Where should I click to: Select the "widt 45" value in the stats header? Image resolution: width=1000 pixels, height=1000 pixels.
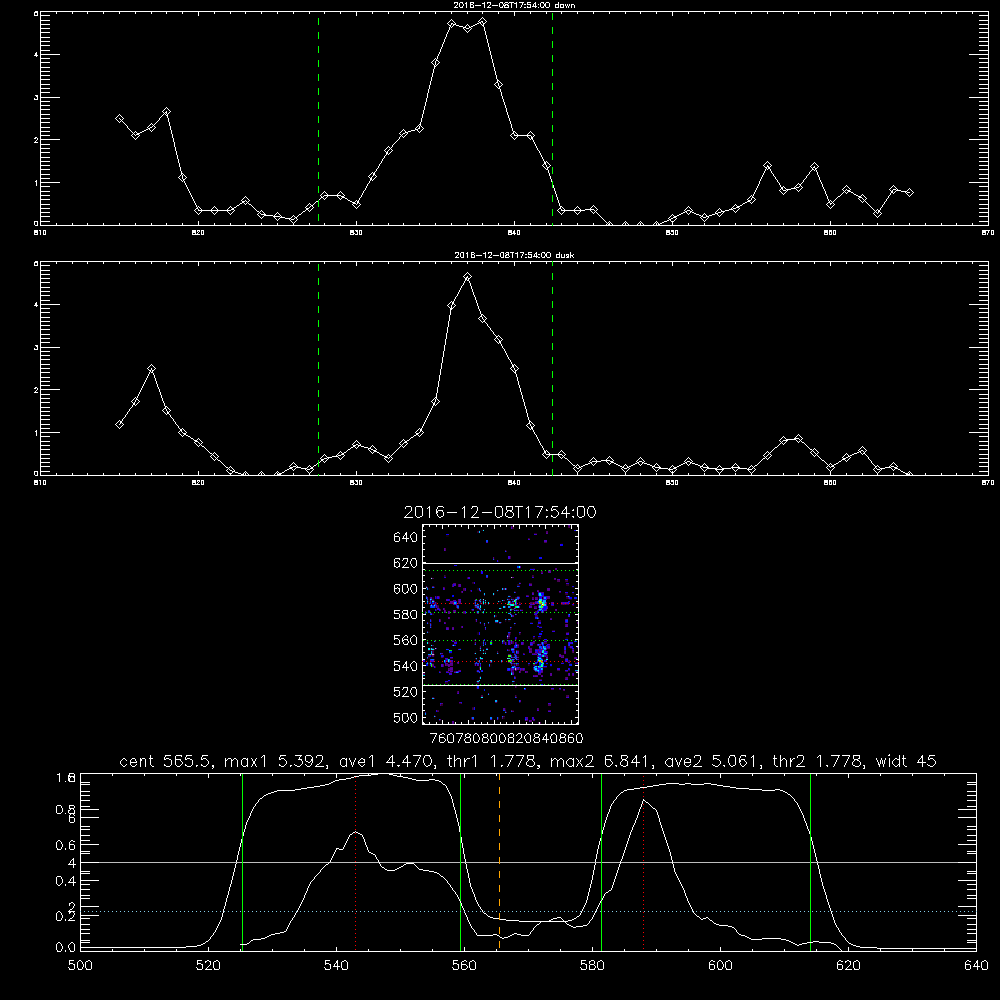pos(906,761)
